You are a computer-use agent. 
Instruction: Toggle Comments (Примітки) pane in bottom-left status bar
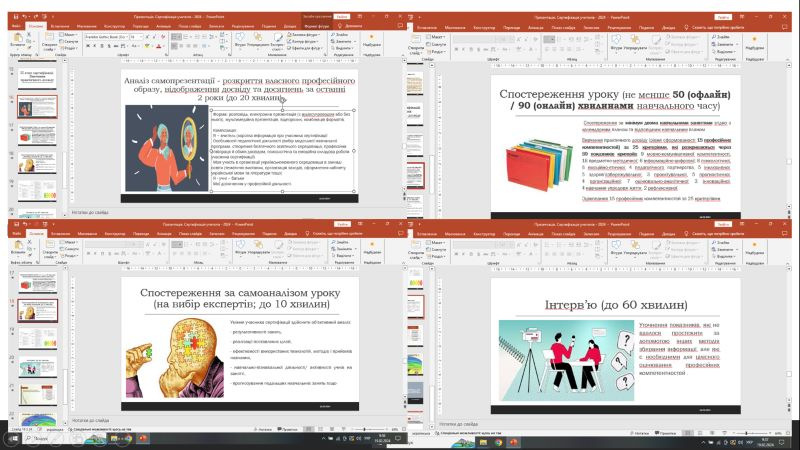(x=287, y=430)
